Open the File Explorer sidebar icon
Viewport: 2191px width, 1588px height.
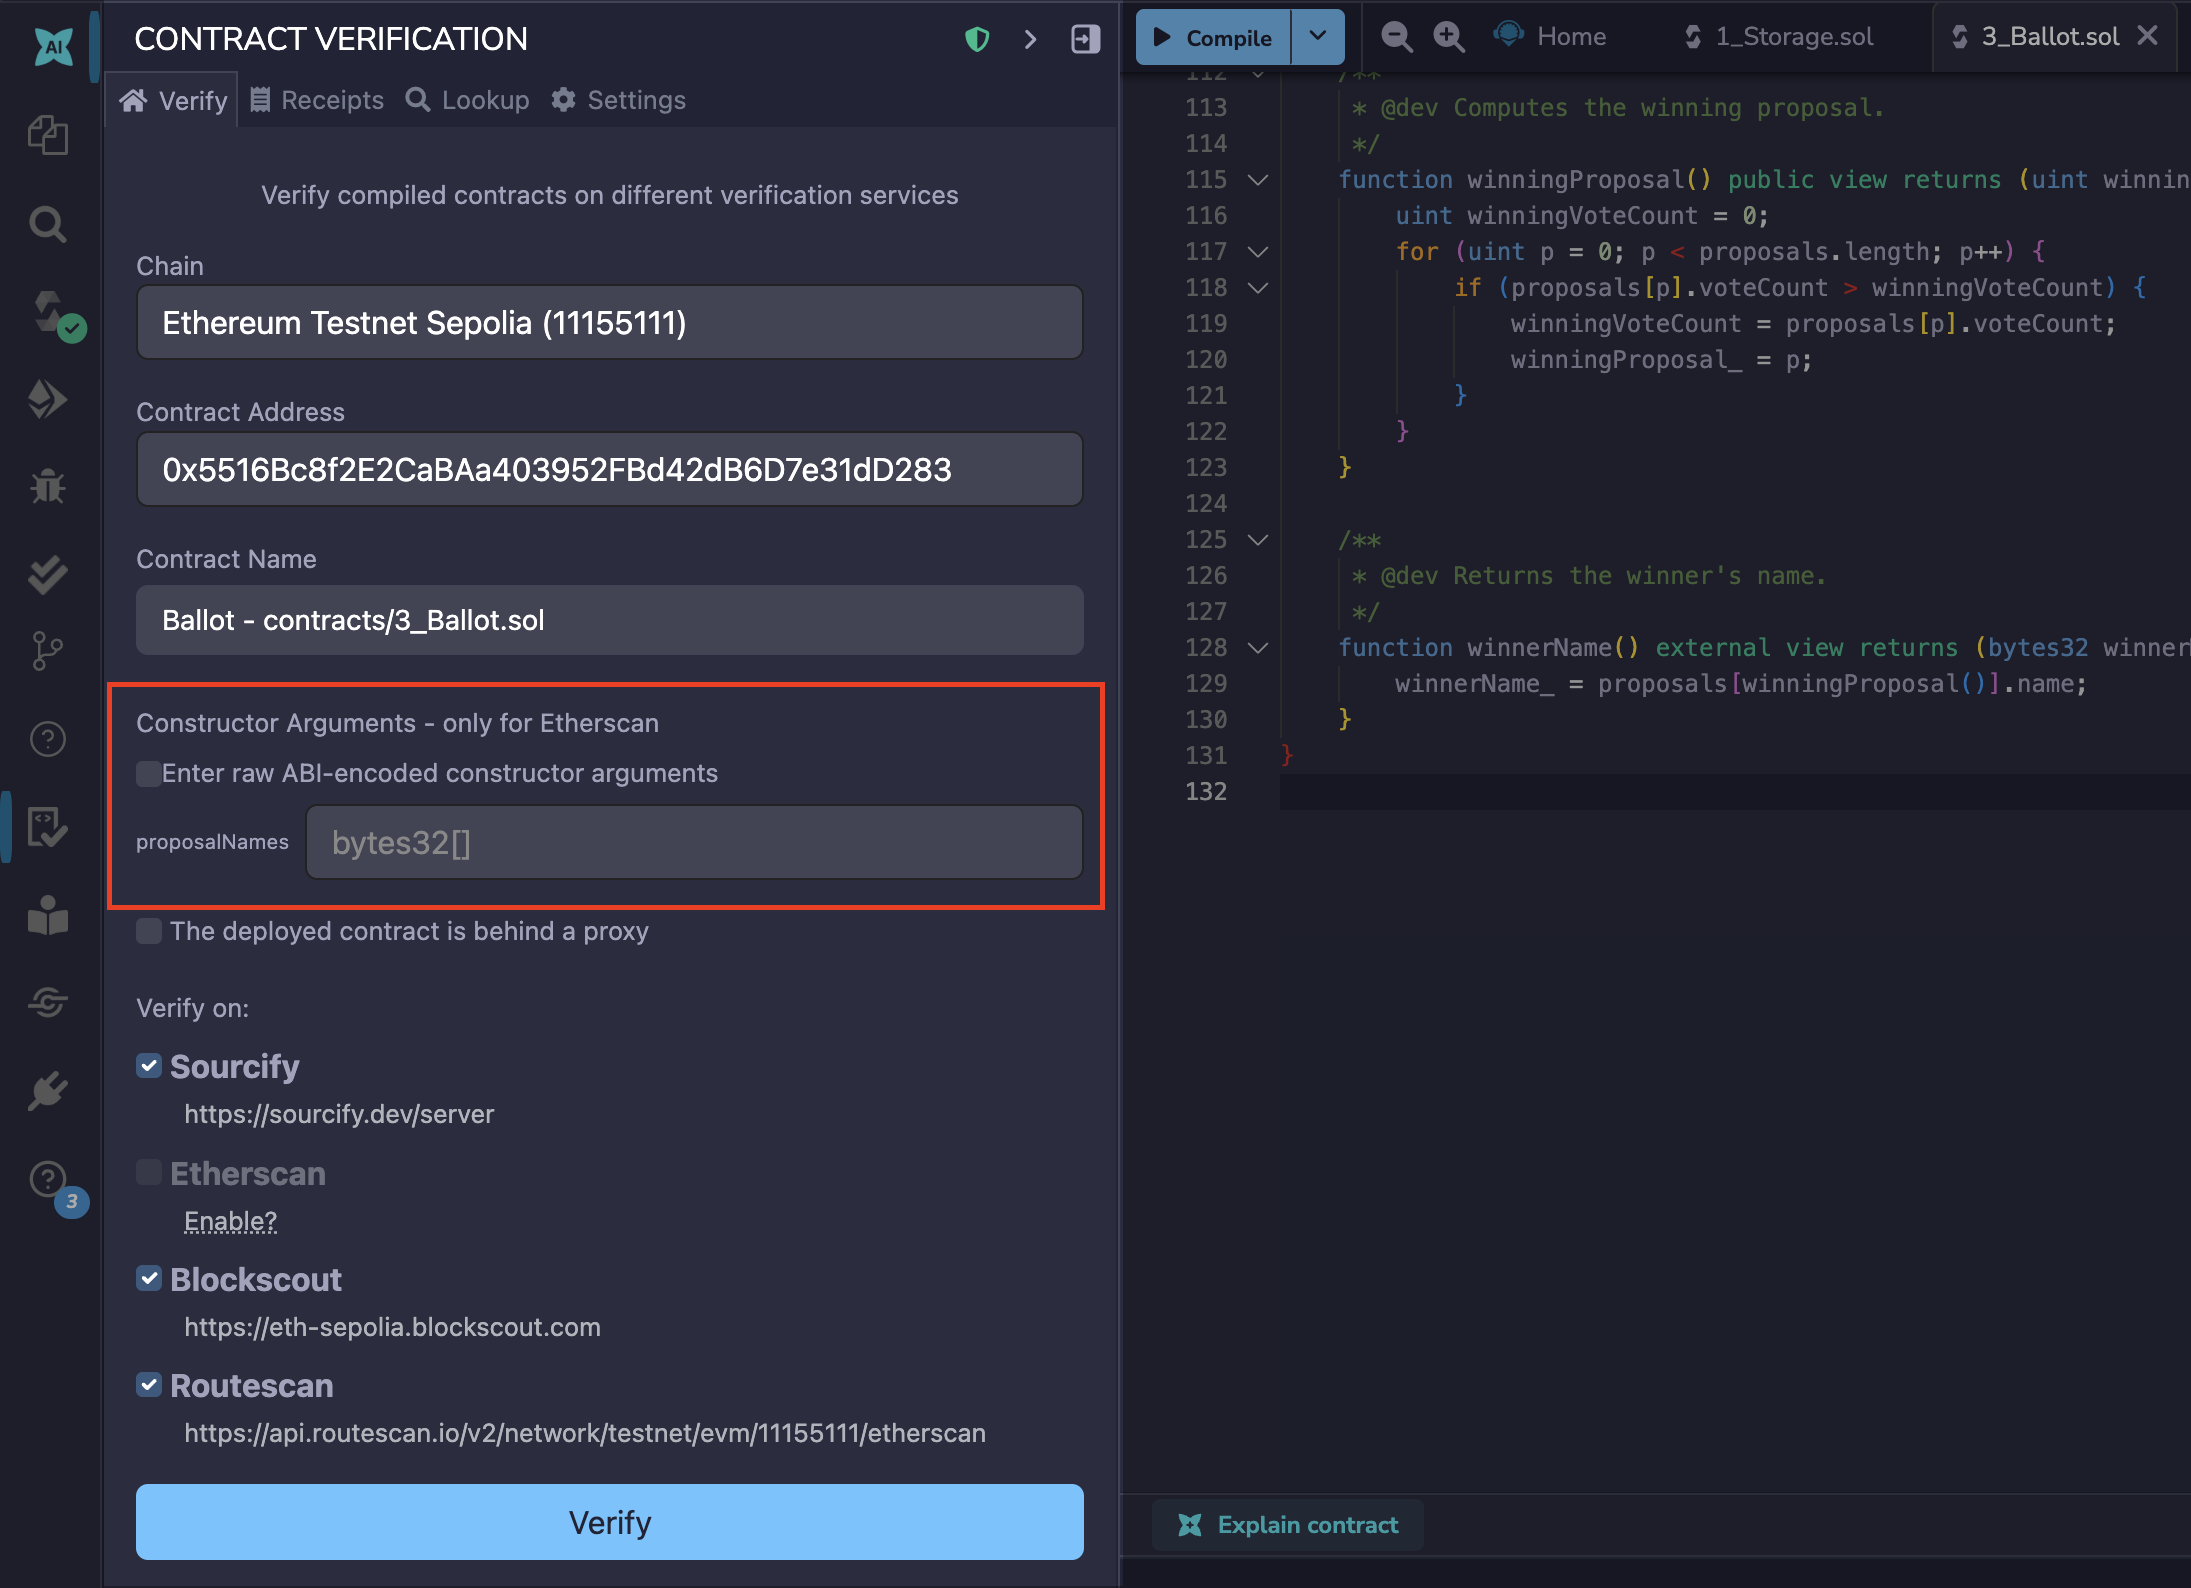coord(48,135)
